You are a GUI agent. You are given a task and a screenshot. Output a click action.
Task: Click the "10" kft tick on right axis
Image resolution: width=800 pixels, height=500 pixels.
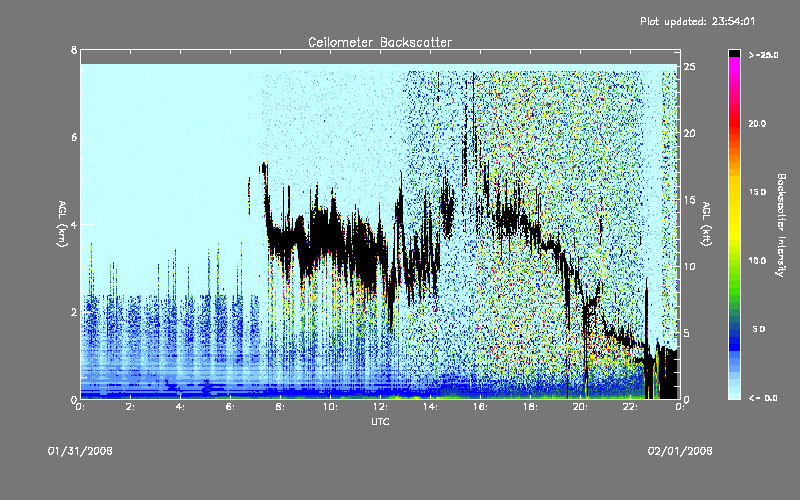coord(690,266)
